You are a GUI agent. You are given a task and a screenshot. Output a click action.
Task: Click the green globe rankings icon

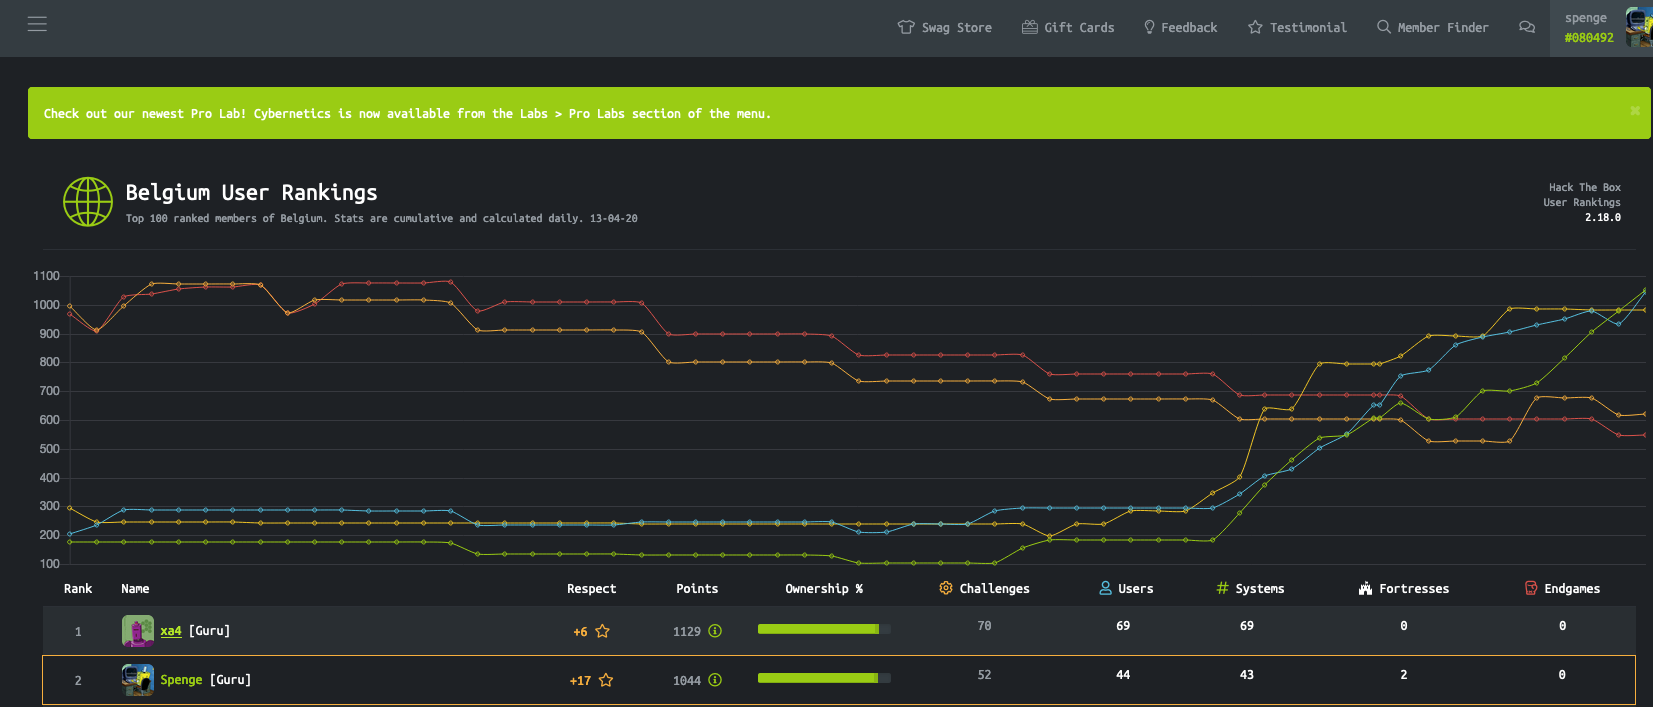coord(88,202)
